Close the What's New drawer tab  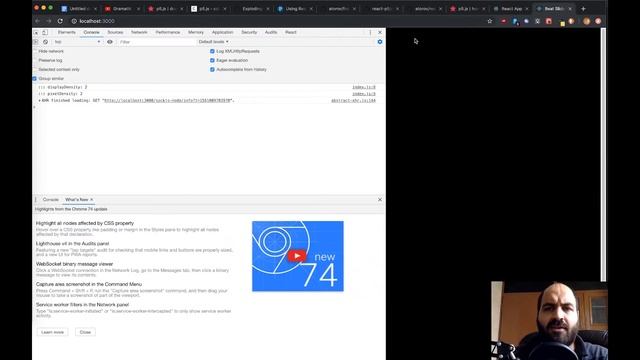pyautogui.click(x=92, y=200)
